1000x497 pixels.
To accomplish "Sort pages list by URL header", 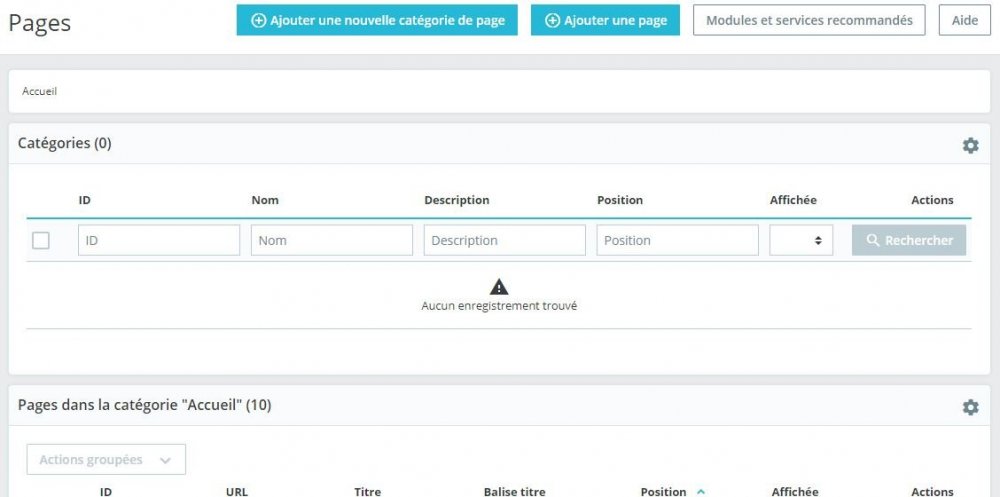I will [x=237, y=491].
